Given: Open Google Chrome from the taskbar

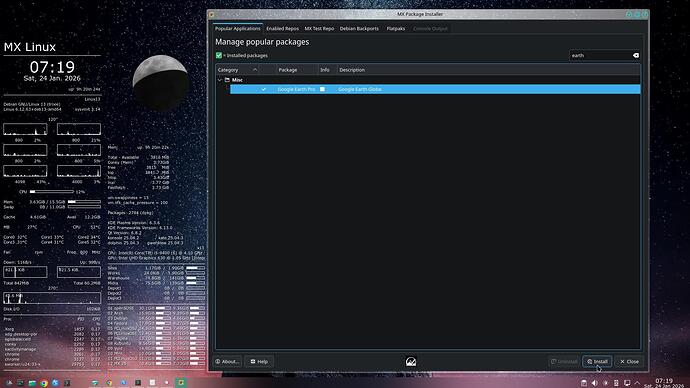Looking at the screenshot, I should click(44, 383).
